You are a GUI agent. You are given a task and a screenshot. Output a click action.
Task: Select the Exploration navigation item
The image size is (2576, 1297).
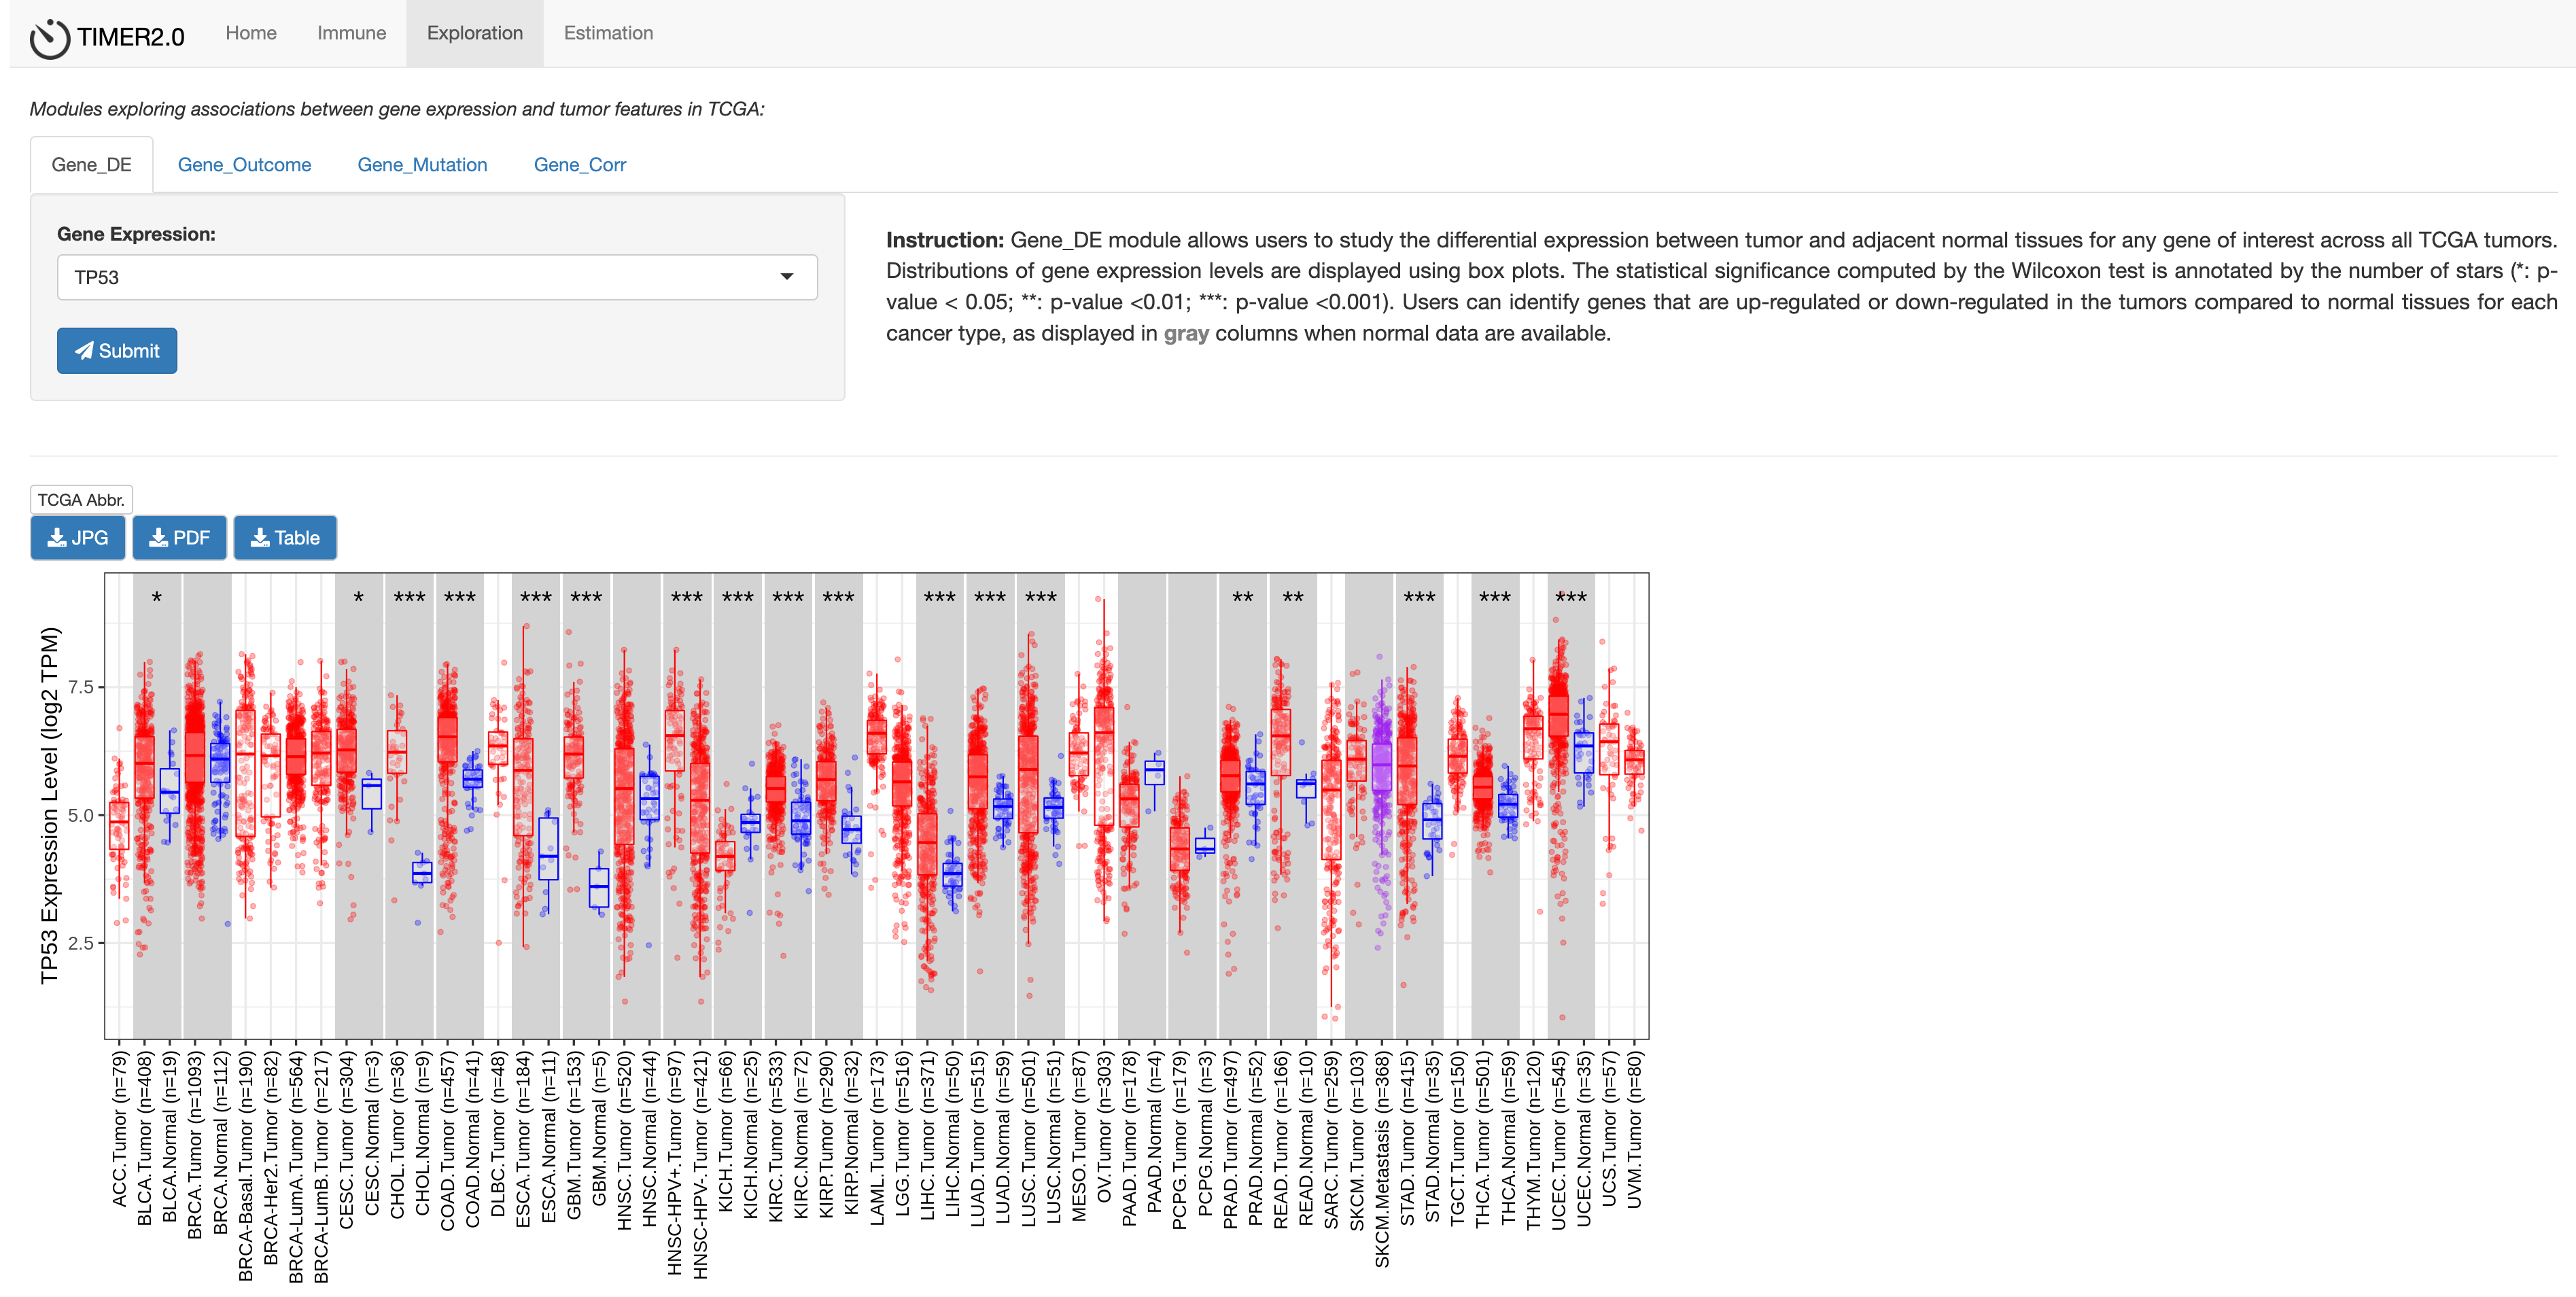pyautogui.click(x=474, y=33)
